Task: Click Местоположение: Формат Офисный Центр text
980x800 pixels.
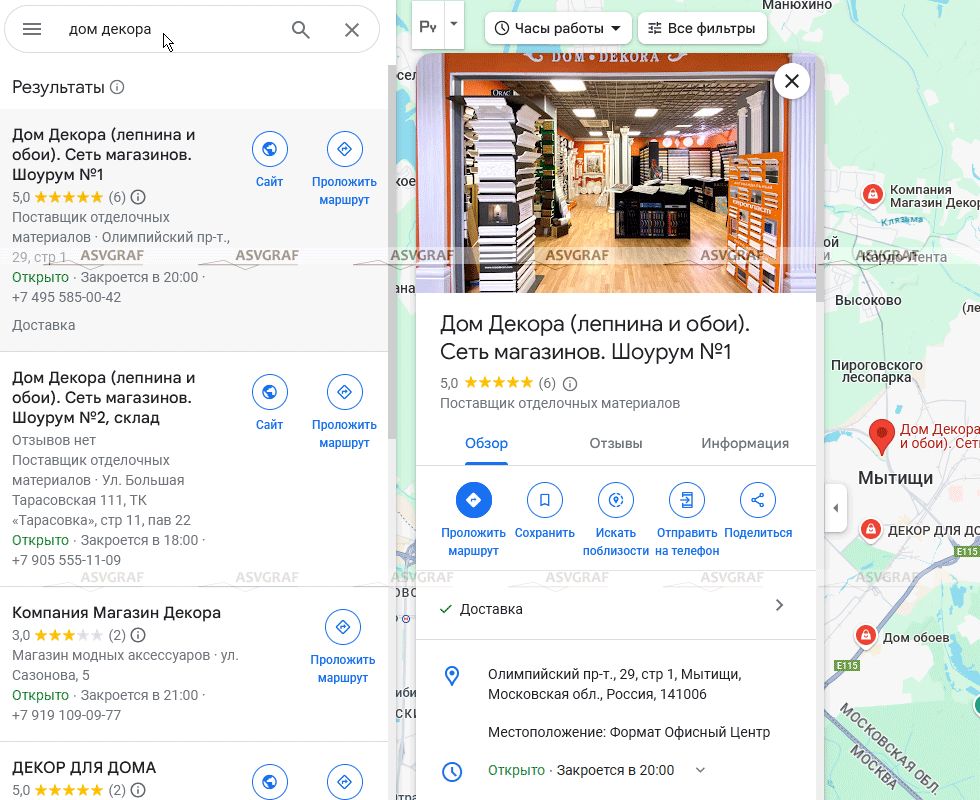Action: pyautogui.click(x=629, y=732)
